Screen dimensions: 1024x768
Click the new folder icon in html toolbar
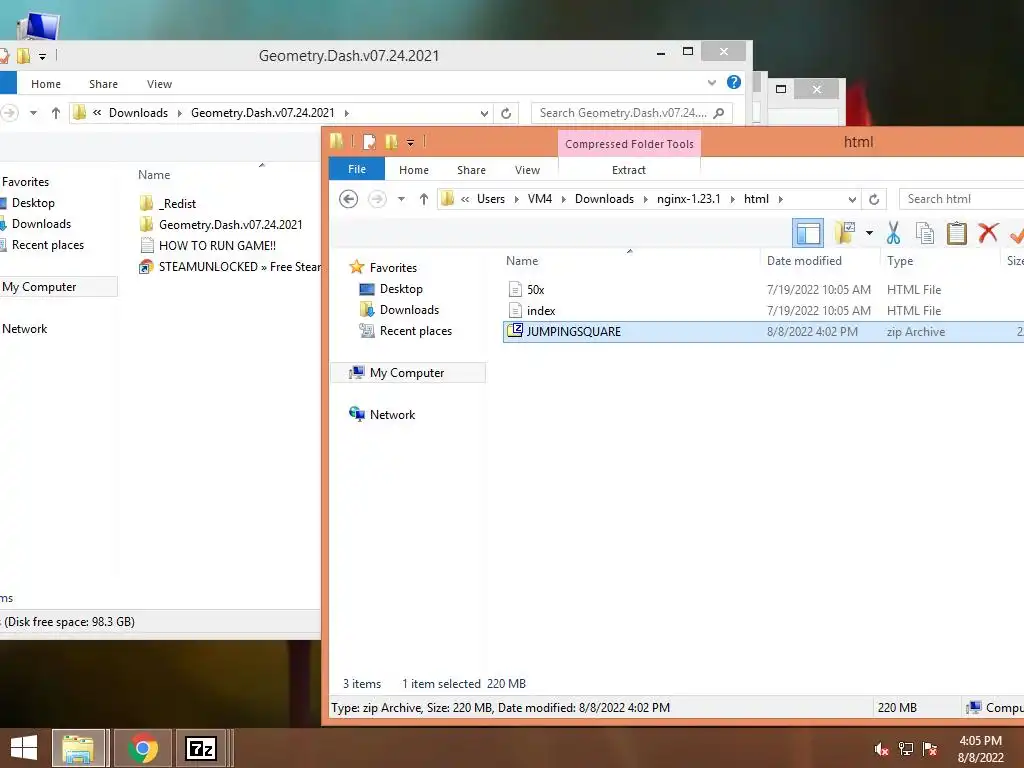pyautogui.click(x=844, y=232)
